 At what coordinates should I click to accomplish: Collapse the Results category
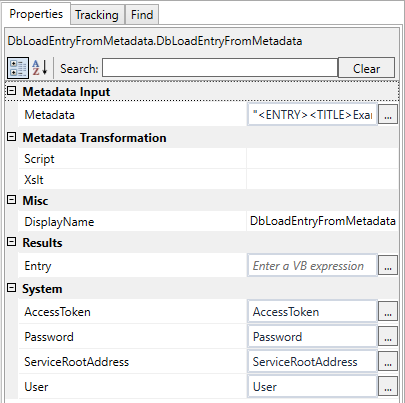coord(12,242)
